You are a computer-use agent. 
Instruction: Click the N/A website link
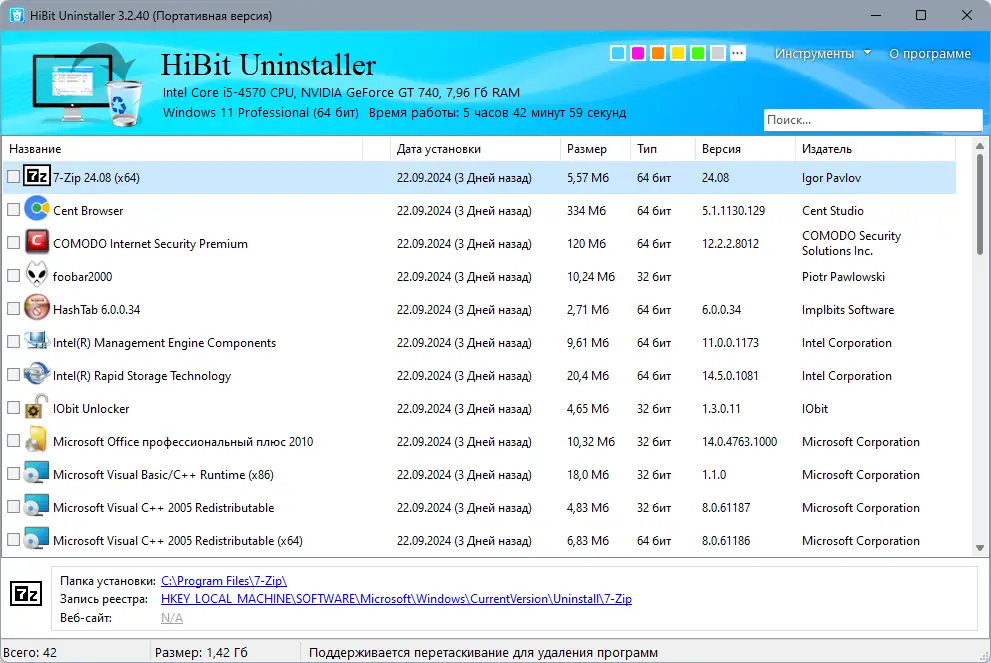tap(172, 618)
